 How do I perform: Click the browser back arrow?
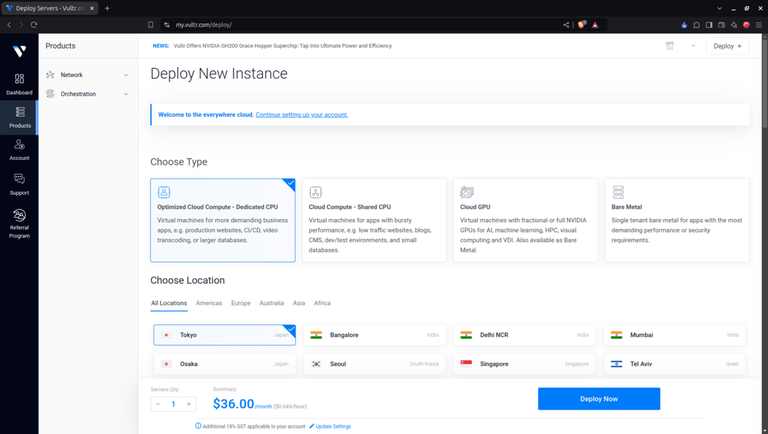coord(9,24)
